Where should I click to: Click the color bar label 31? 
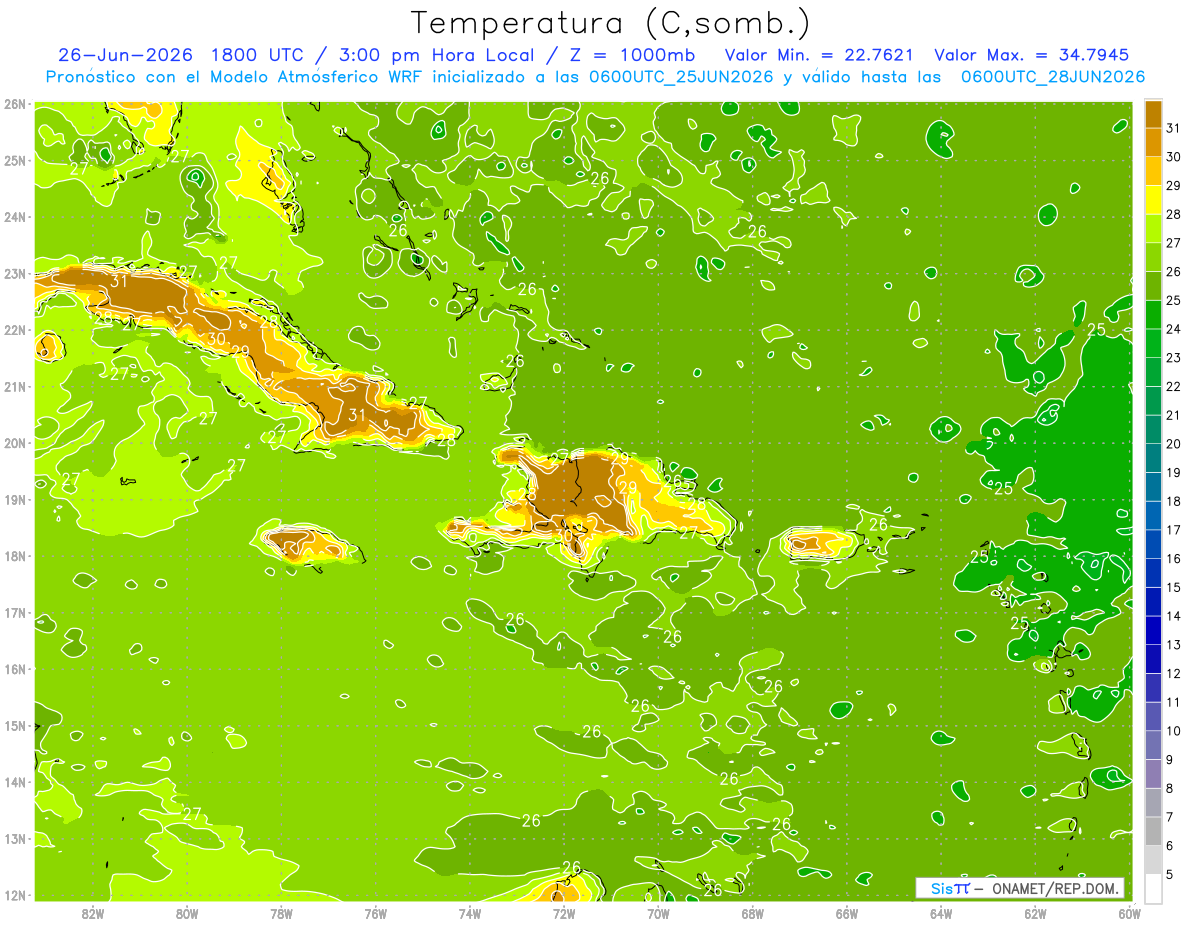1174,128
